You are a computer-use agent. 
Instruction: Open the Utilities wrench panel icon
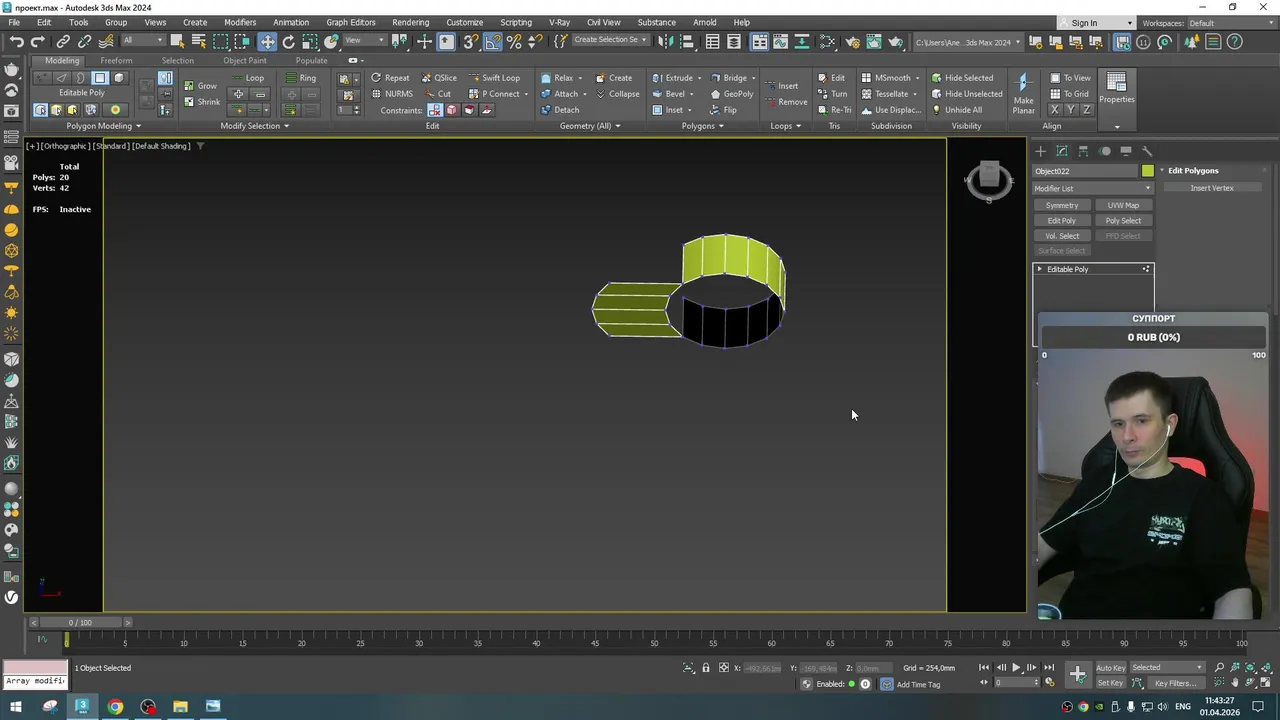pyautogui.click(x=1147, y=151)
